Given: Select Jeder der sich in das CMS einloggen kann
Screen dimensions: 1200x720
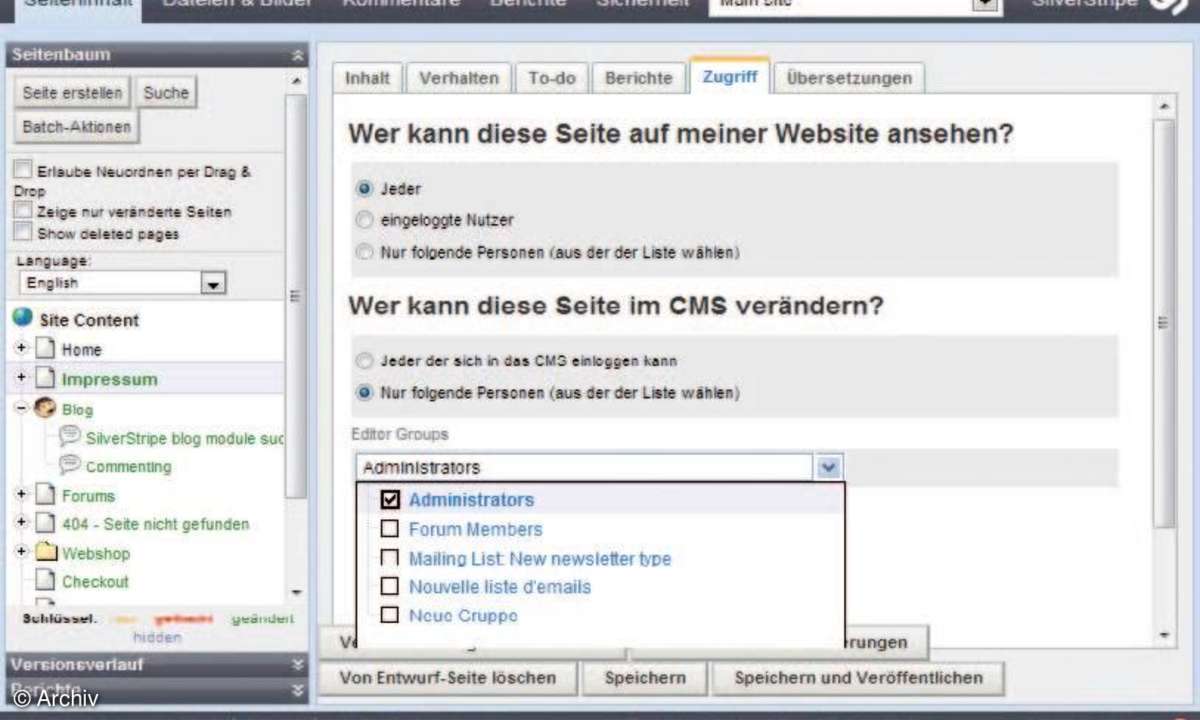Looking at the screenshot, I should point(365,361).
